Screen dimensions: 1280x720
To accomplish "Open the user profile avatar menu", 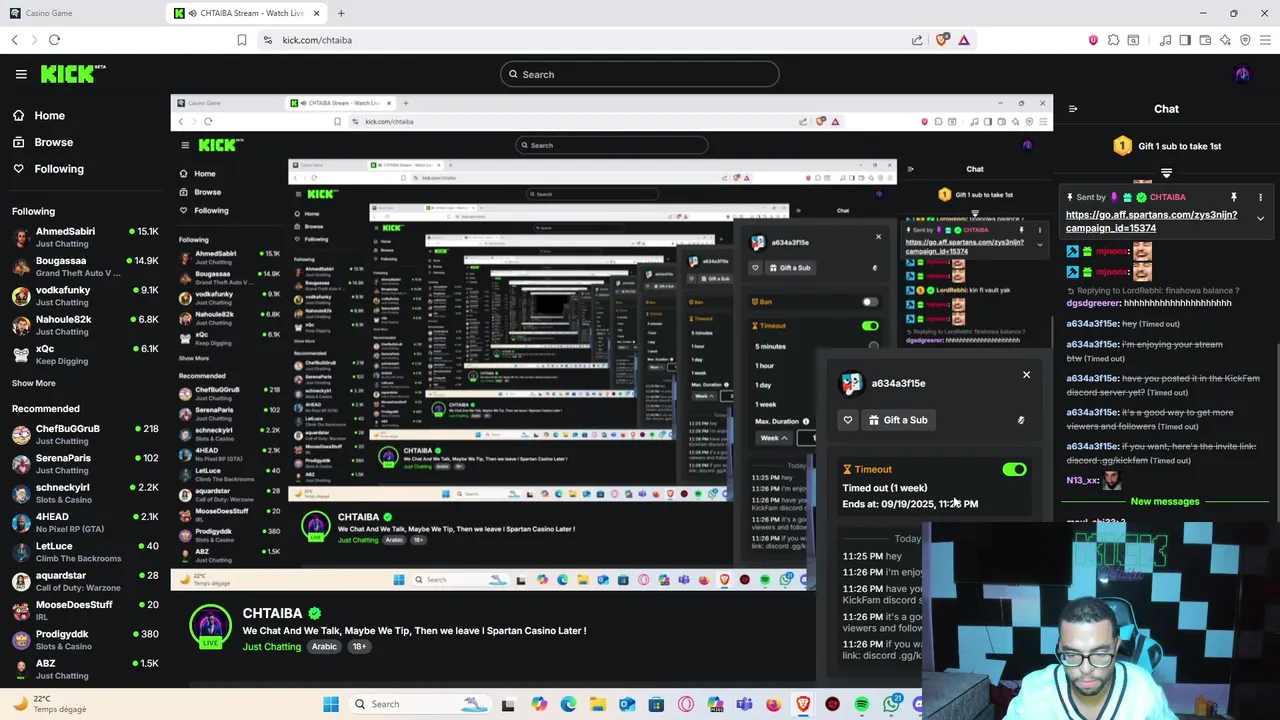I will pos(1242,74).
